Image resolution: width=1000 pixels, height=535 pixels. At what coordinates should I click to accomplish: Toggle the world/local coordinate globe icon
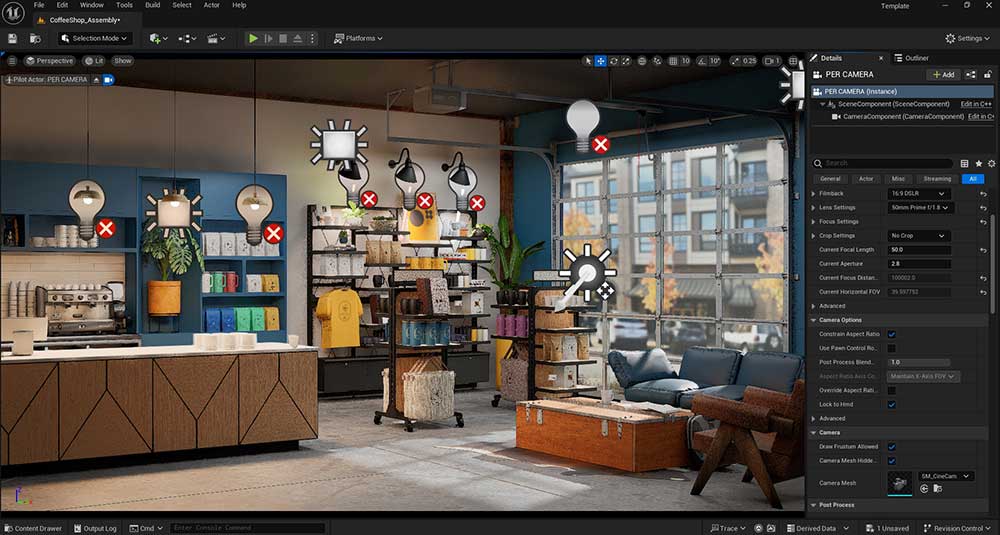(x=642, y=61)
